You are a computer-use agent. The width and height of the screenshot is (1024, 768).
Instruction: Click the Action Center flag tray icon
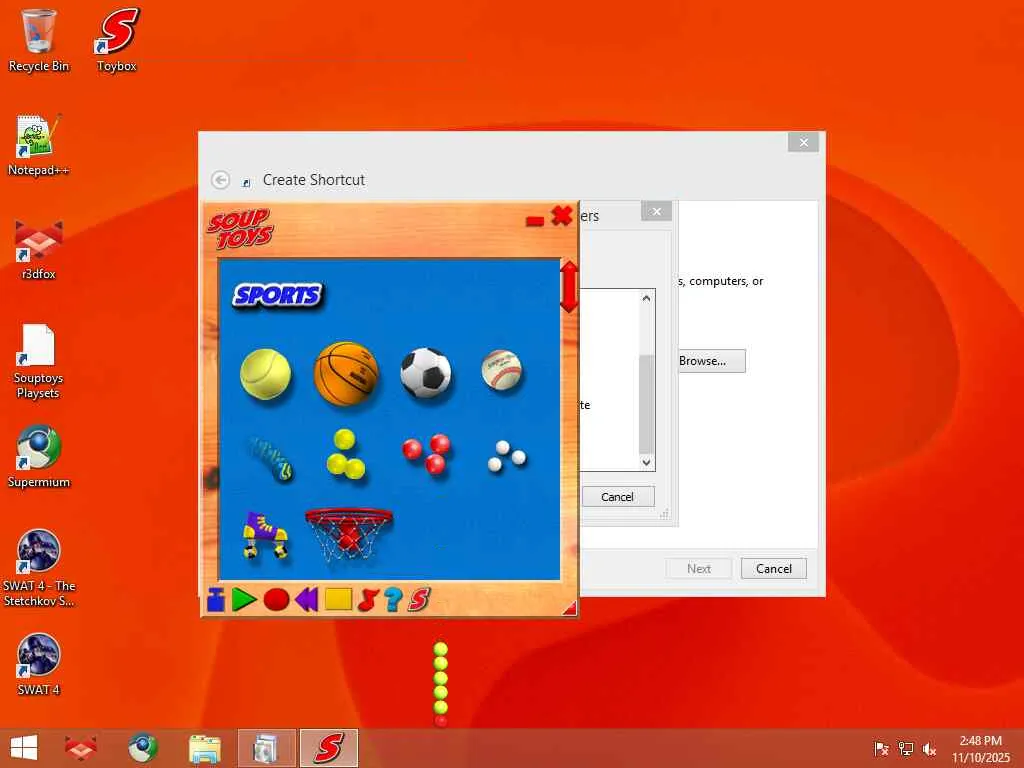click(881, 749)
